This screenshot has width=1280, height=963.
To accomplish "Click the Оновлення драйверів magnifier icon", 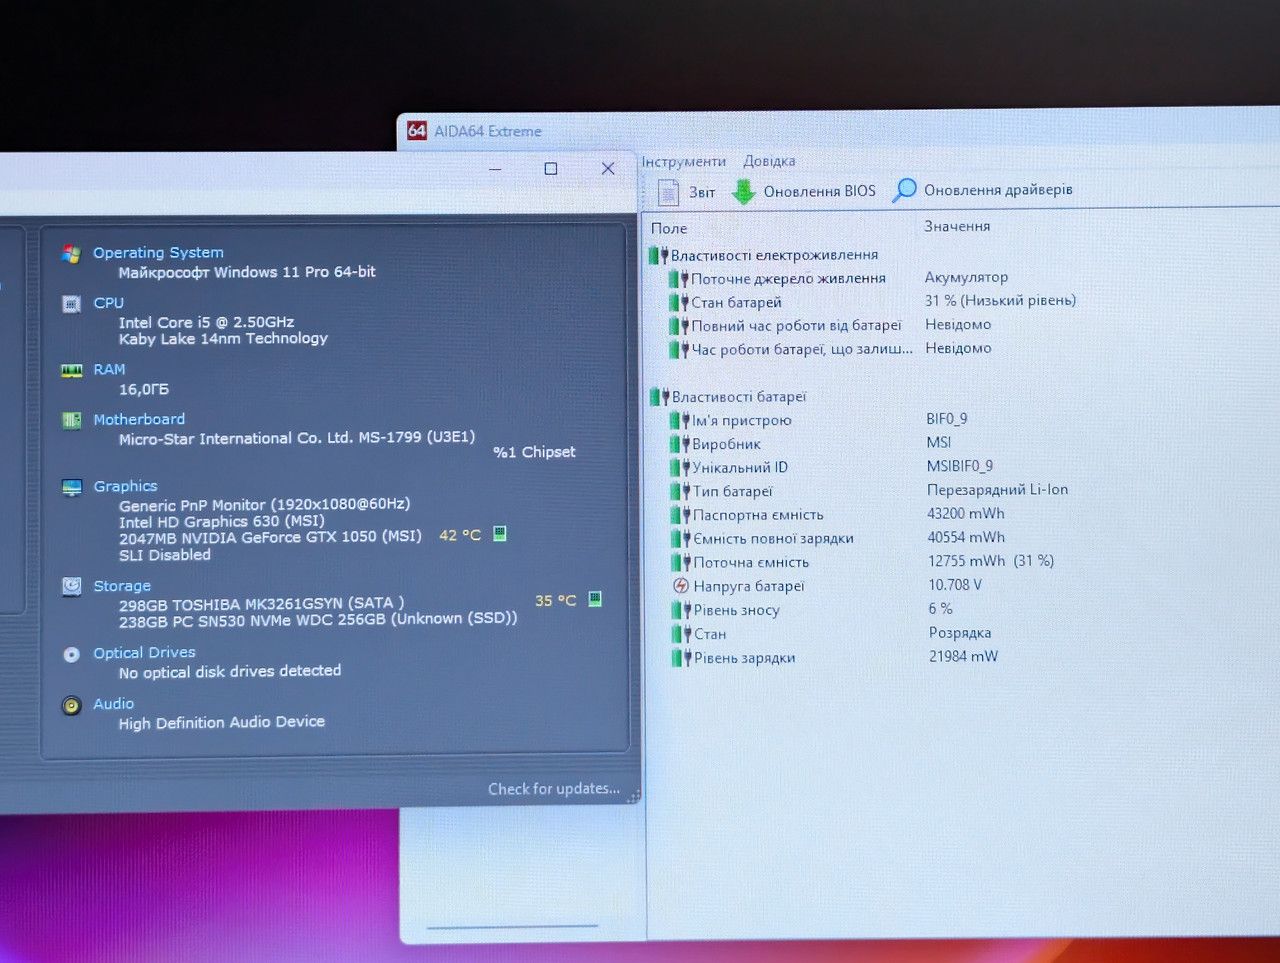I will 904,189.
